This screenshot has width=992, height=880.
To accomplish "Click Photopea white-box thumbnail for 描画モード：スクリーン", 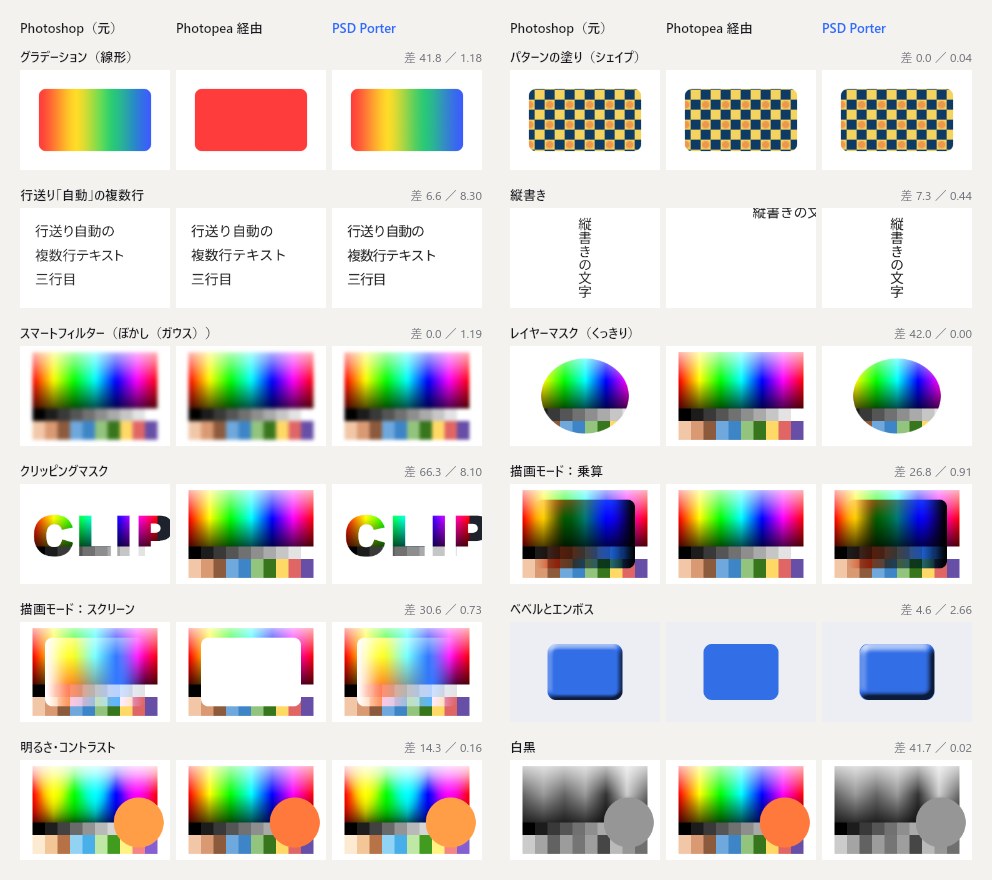I will coord(251,672).
